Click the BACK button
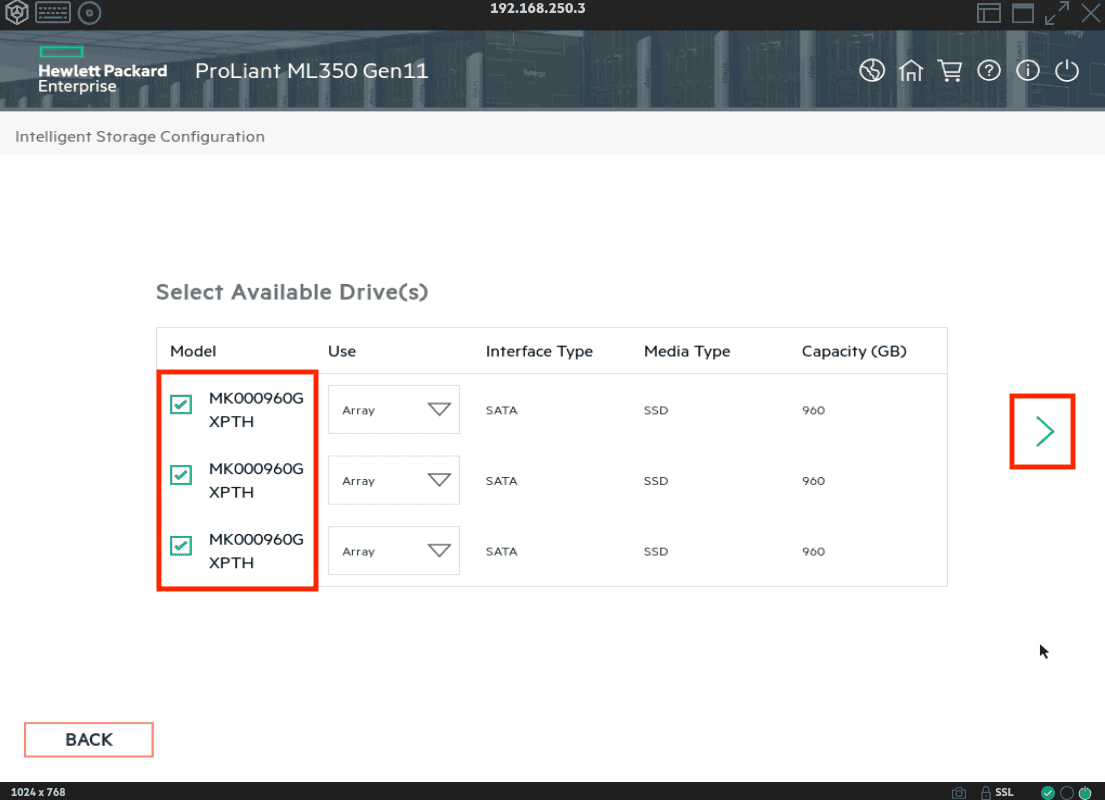 (89, 740)
